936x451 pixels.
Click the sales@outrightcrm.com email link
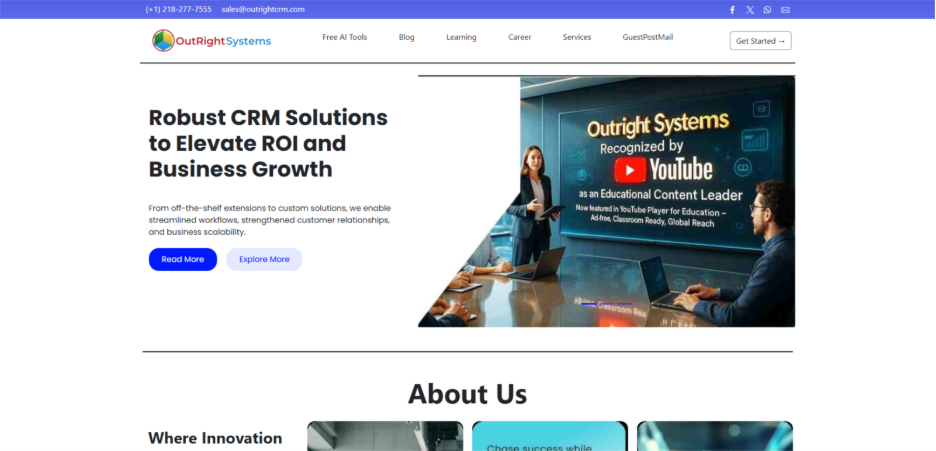point(263,10)
